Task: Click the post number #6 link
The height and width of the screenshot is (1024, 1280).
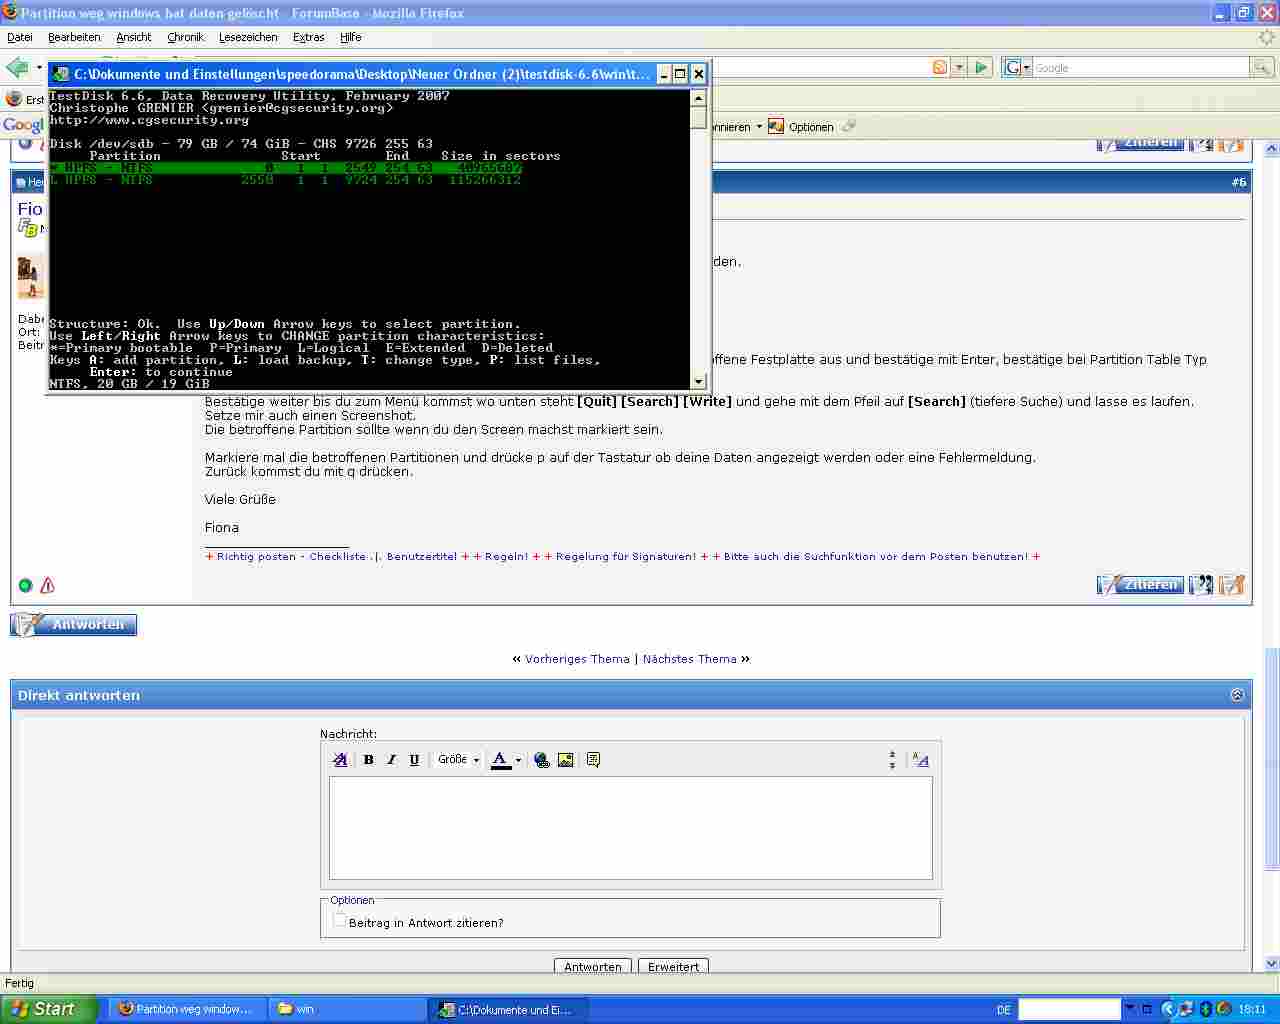Action: click(x=1239, y=182)
